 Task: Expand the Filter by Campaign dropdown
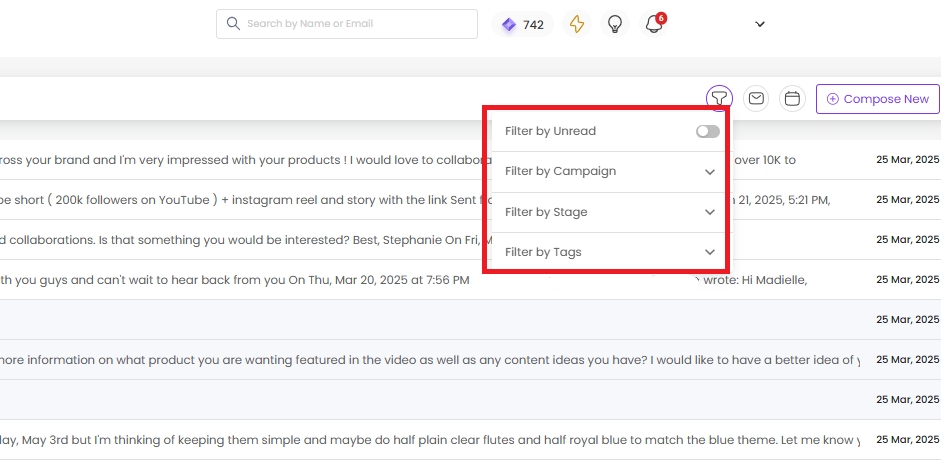click(610, 172)
